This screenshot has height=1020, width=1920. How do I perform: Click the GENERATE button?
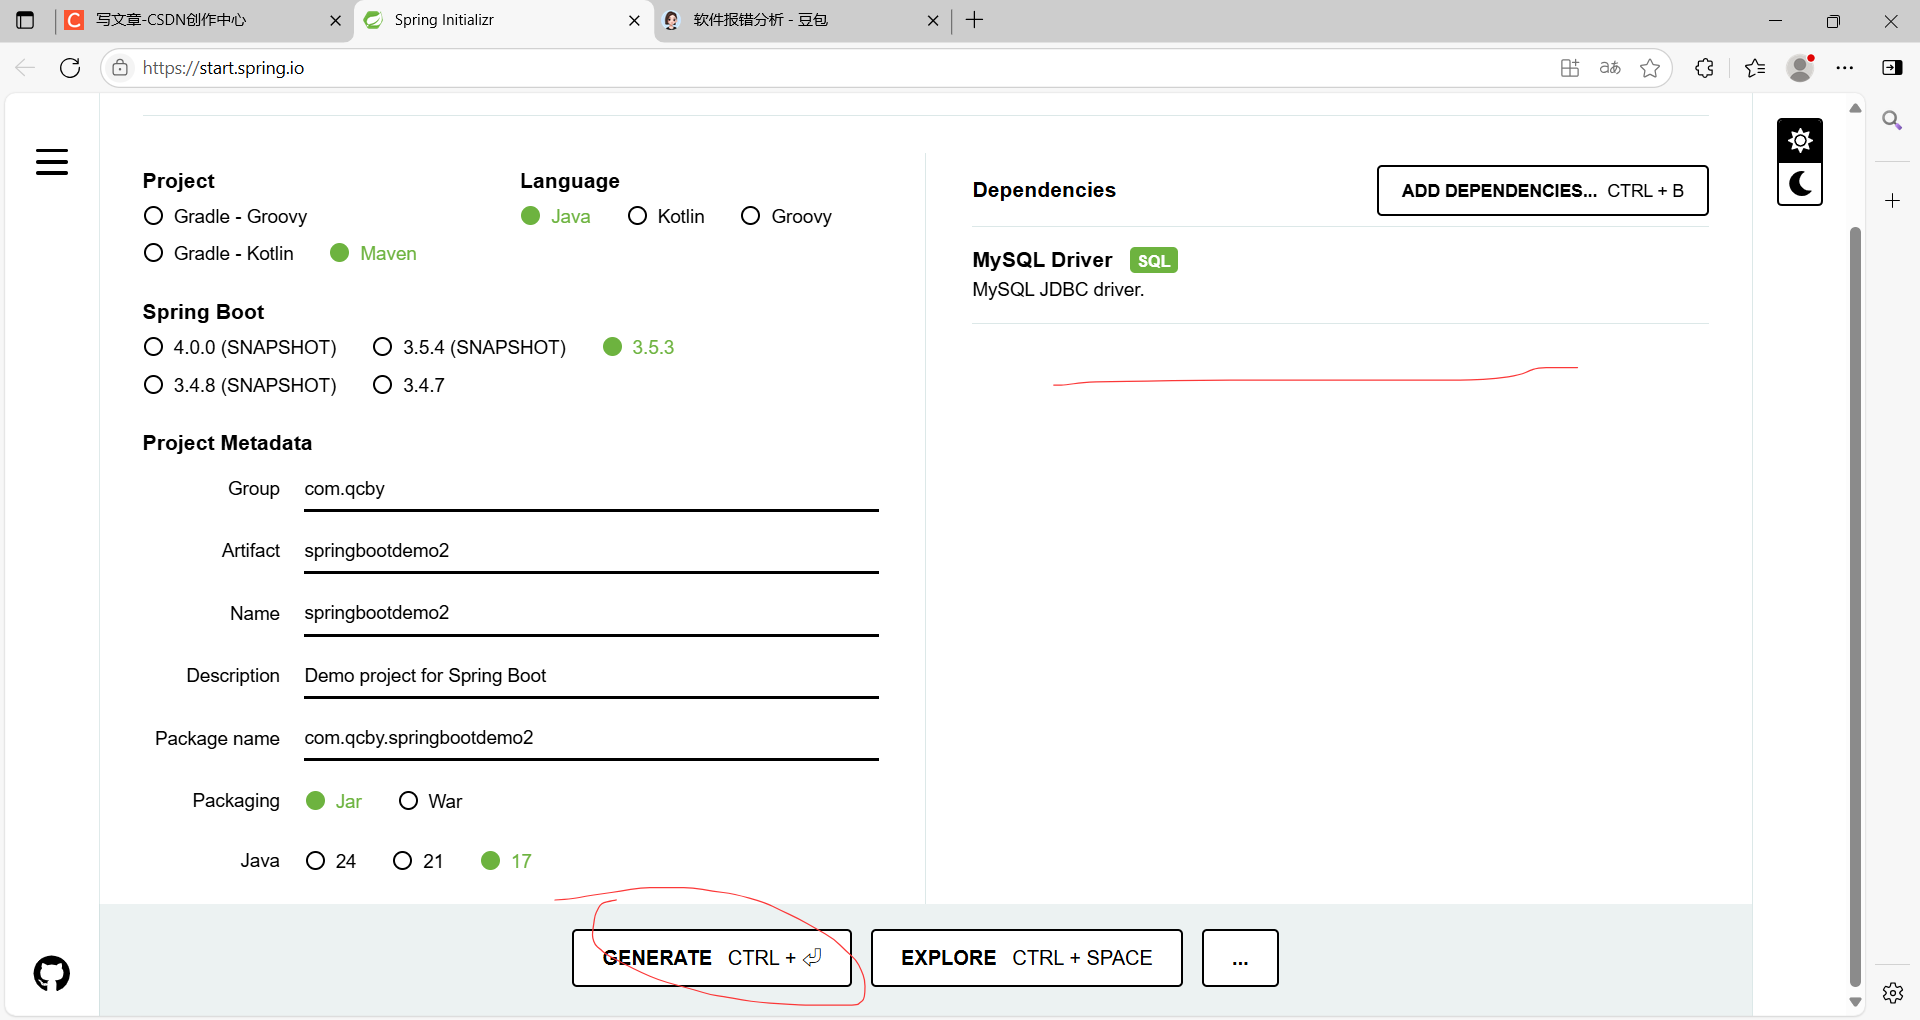tap(712, 958)
